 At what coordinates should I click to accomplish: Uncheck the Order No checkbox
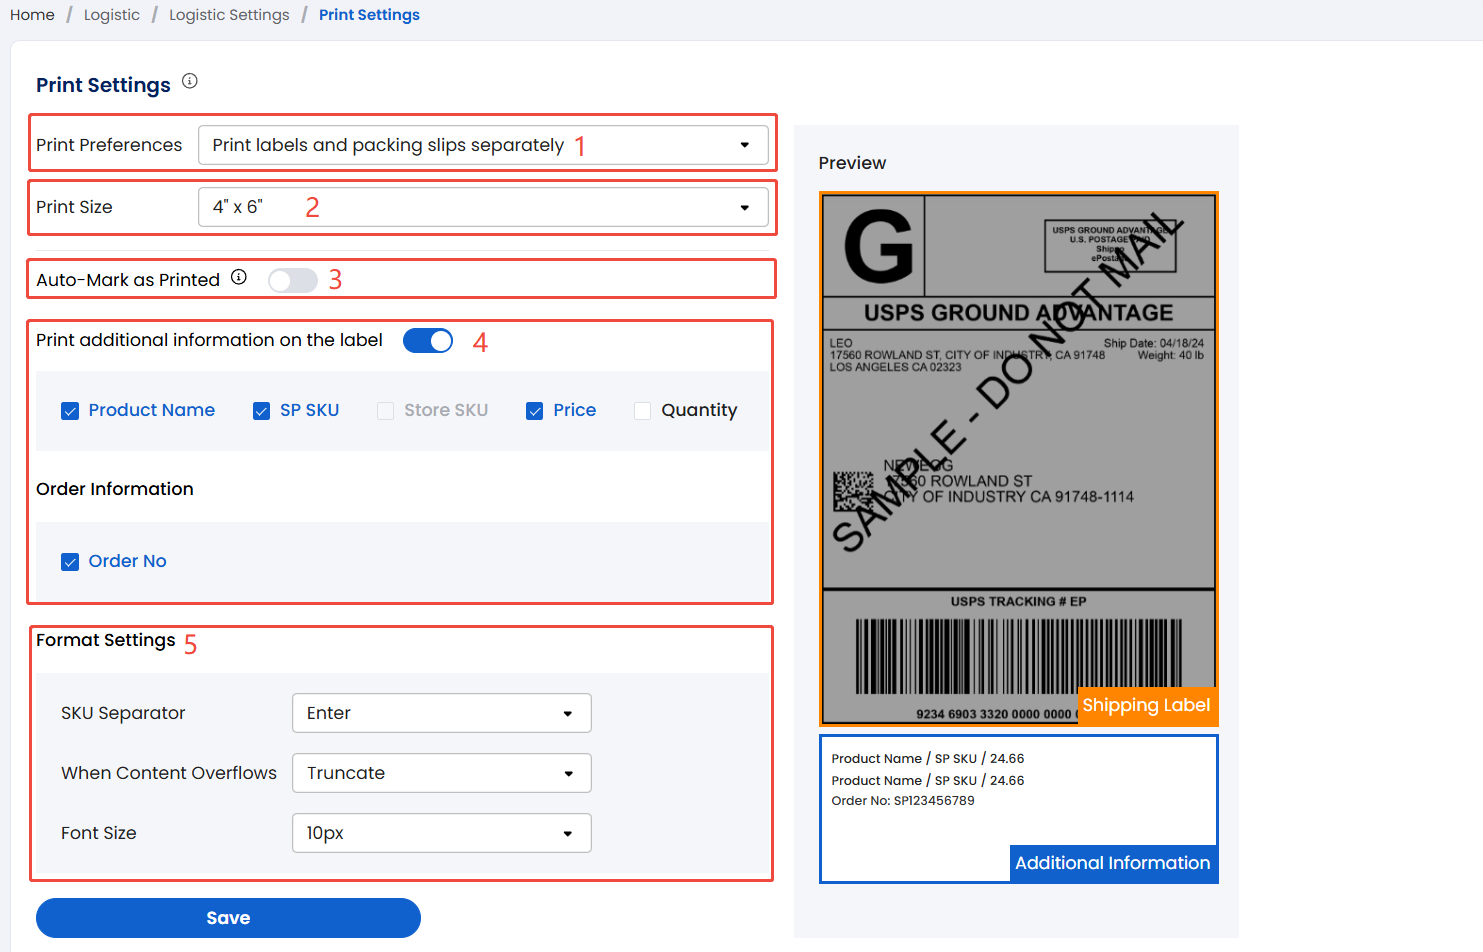70,562
